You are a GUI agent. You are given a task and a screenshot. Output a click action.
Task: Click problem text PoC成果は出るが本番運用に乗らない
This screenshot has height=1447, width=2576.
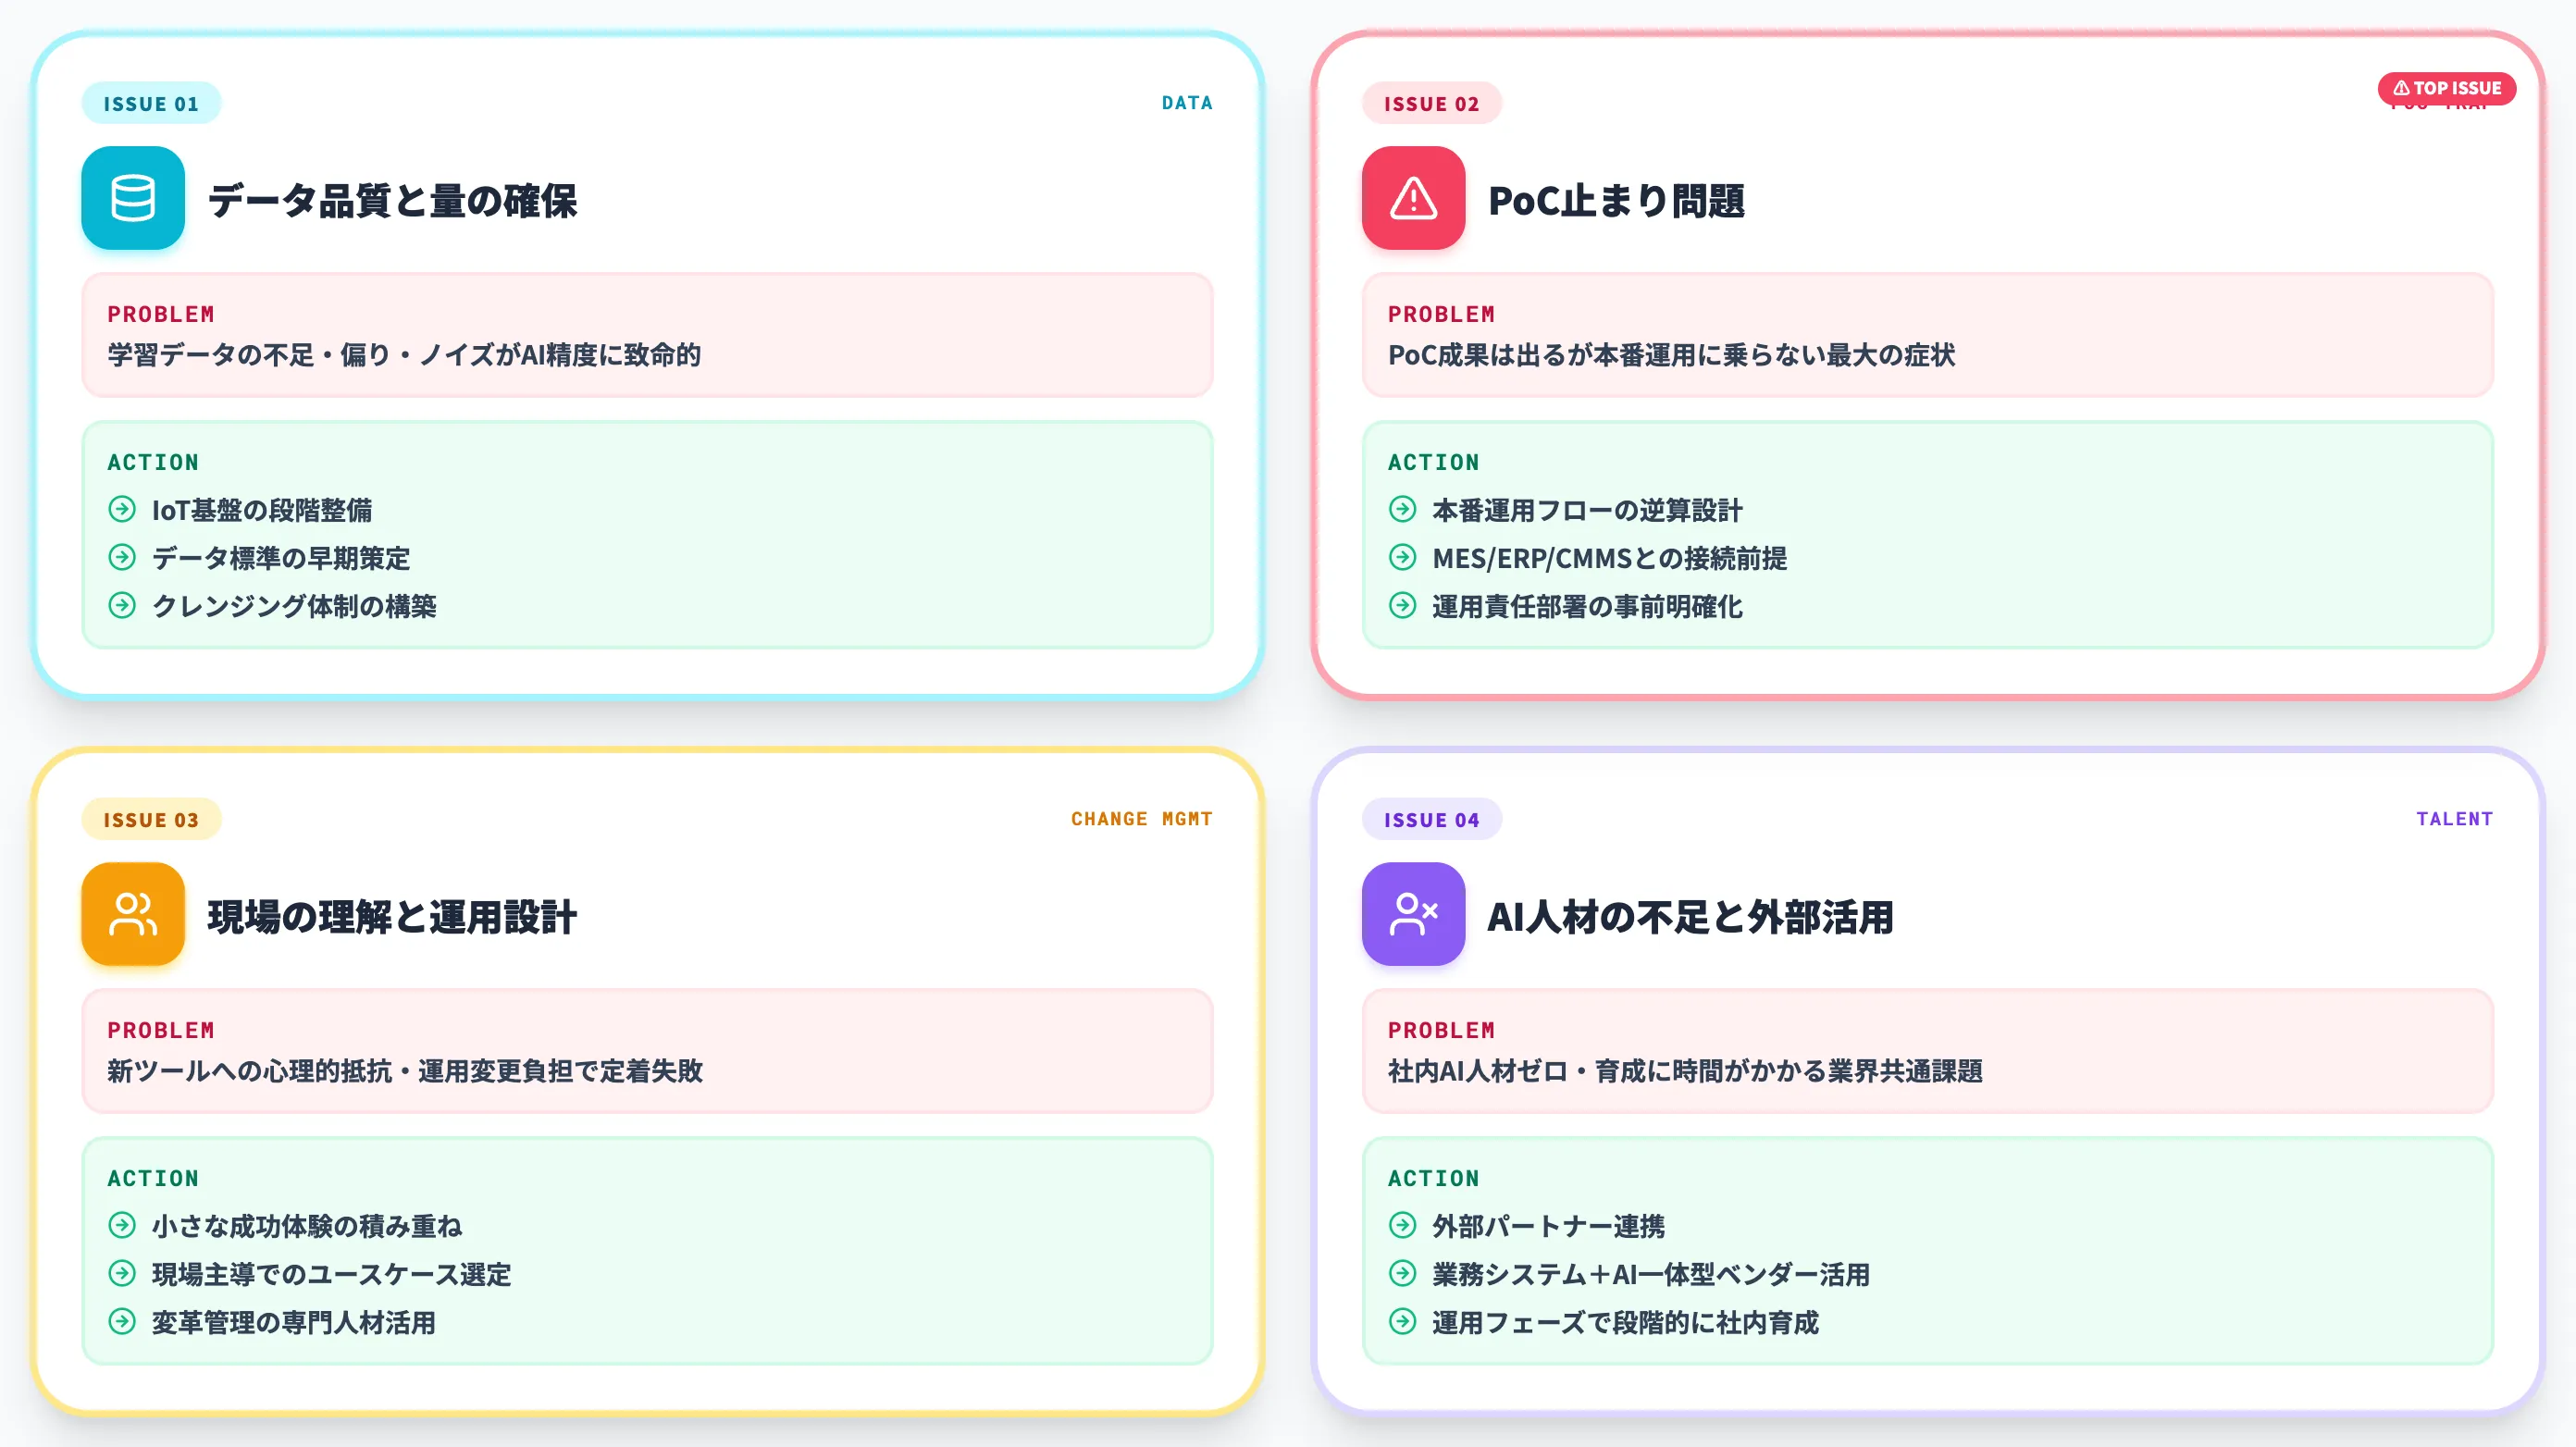pyautogui.click(x=1671, y=355)
